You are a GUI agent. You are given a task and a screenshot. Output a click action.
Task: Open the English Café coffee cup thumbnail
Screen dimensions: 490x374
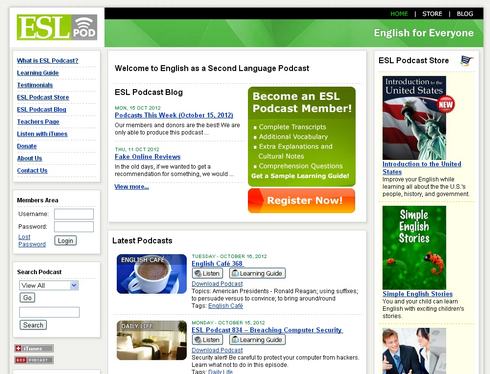pos(152,274)
